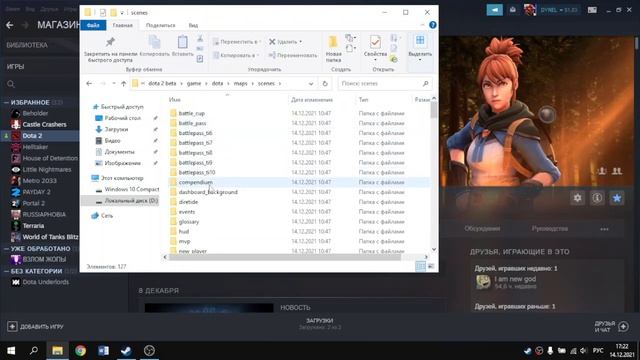
Task: Select Быстрый доступ in navigation pane
Action: [122, 107]
